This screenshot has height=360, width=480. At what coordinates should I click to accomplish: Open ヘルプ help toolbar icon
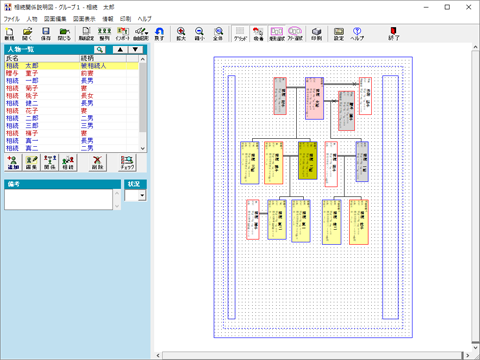(357, 34)
